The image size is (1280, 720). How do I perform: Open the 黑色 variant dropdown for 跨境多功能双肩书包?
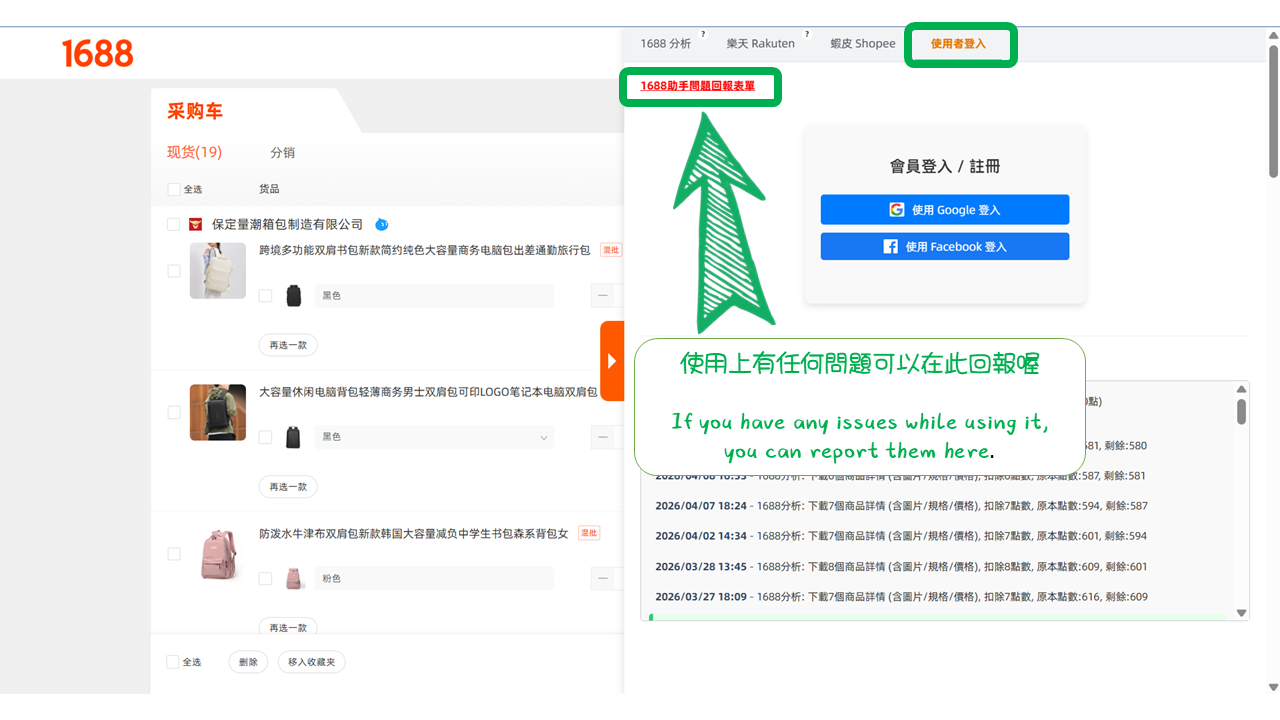434,296
